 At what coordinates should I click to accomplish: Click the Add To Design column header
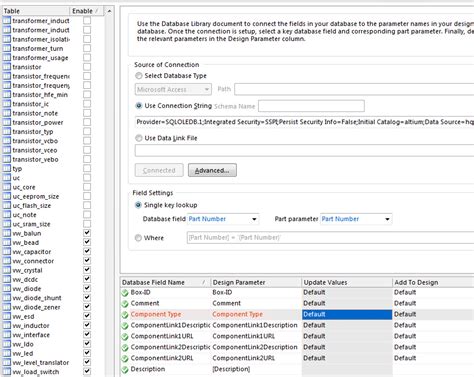(433, 282)
